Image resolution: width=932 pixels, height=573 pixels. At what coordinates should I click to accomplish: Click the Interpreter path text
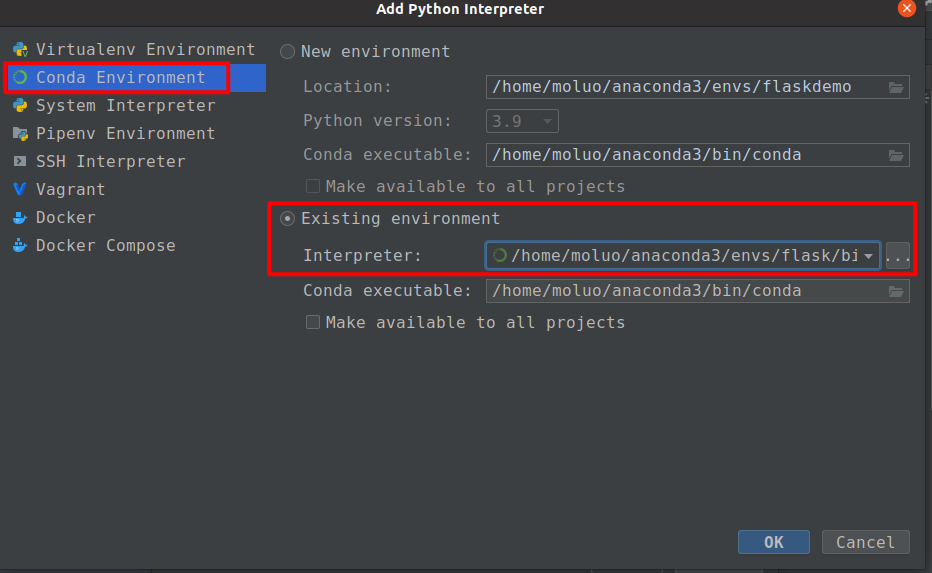684,256
